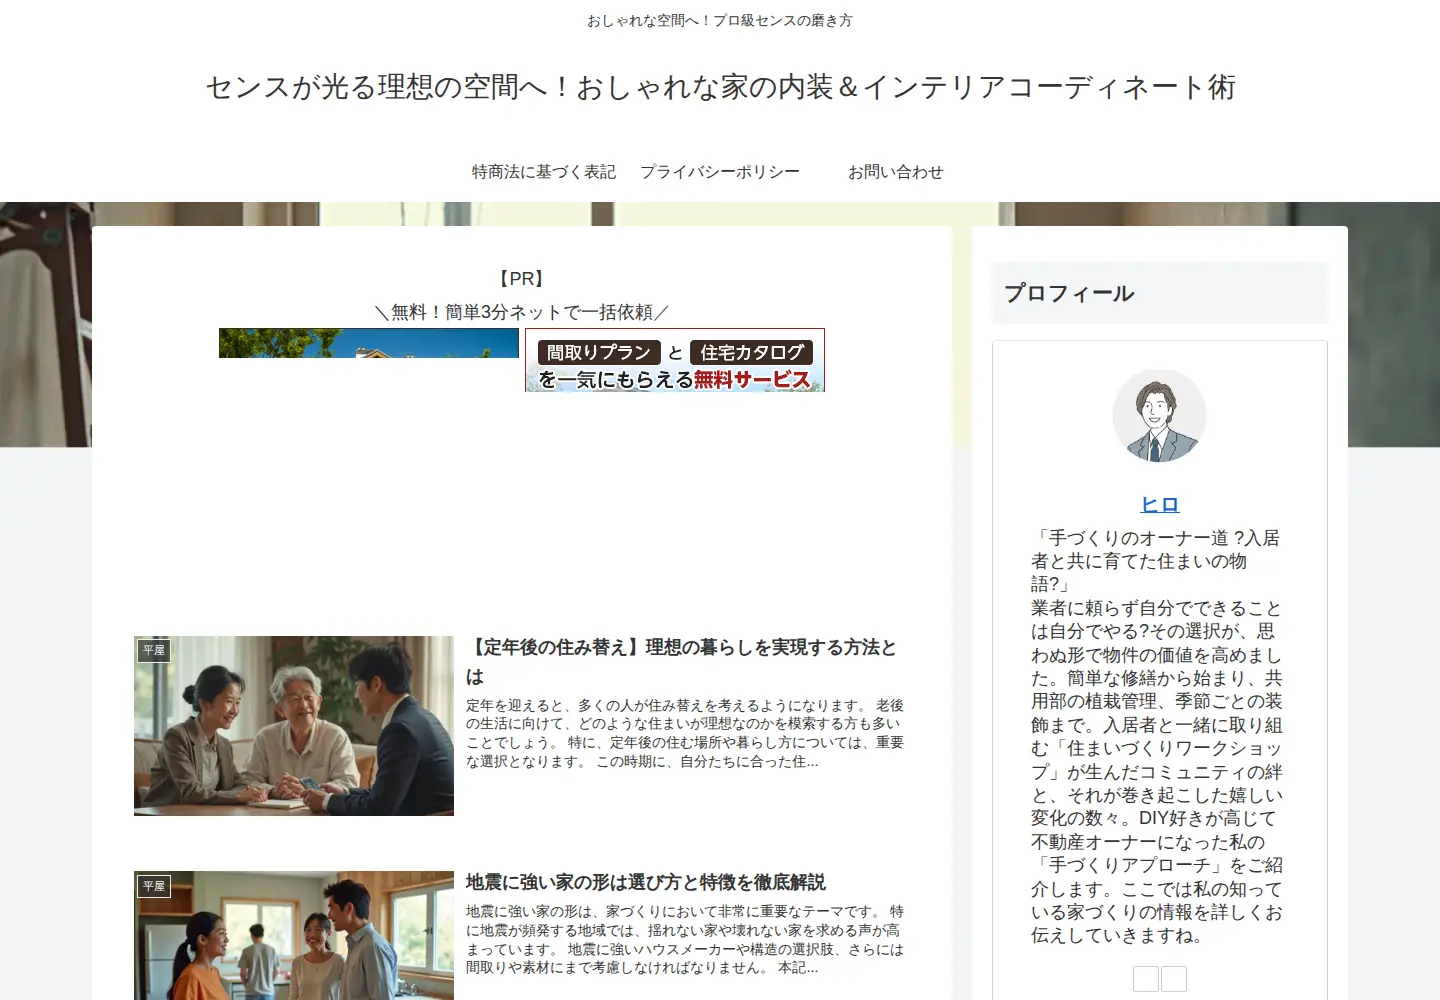1440x1000 pixels.
Task: Open the プライバシーポリシー menu item
Action: click(720, 172)
